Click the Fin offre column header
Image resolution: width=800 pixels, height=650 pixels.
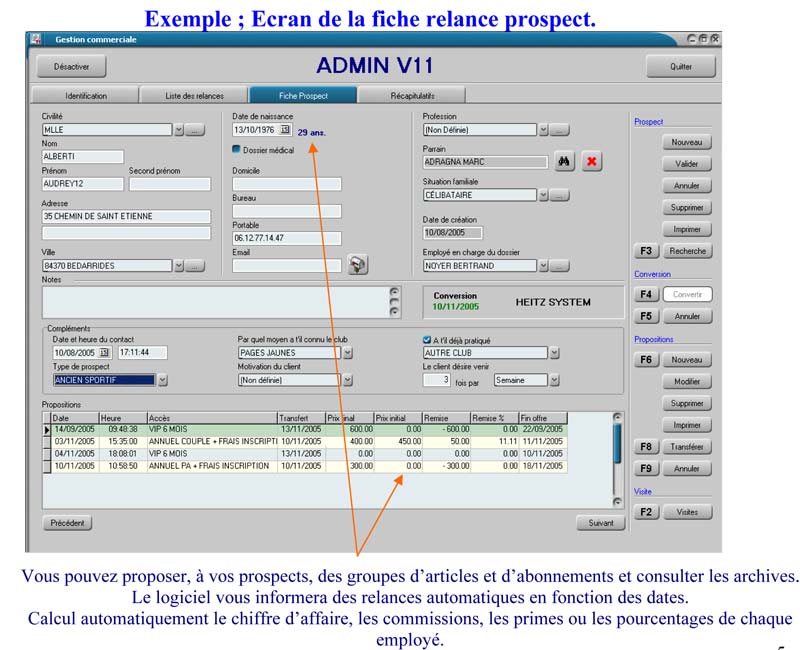point(543,418)
